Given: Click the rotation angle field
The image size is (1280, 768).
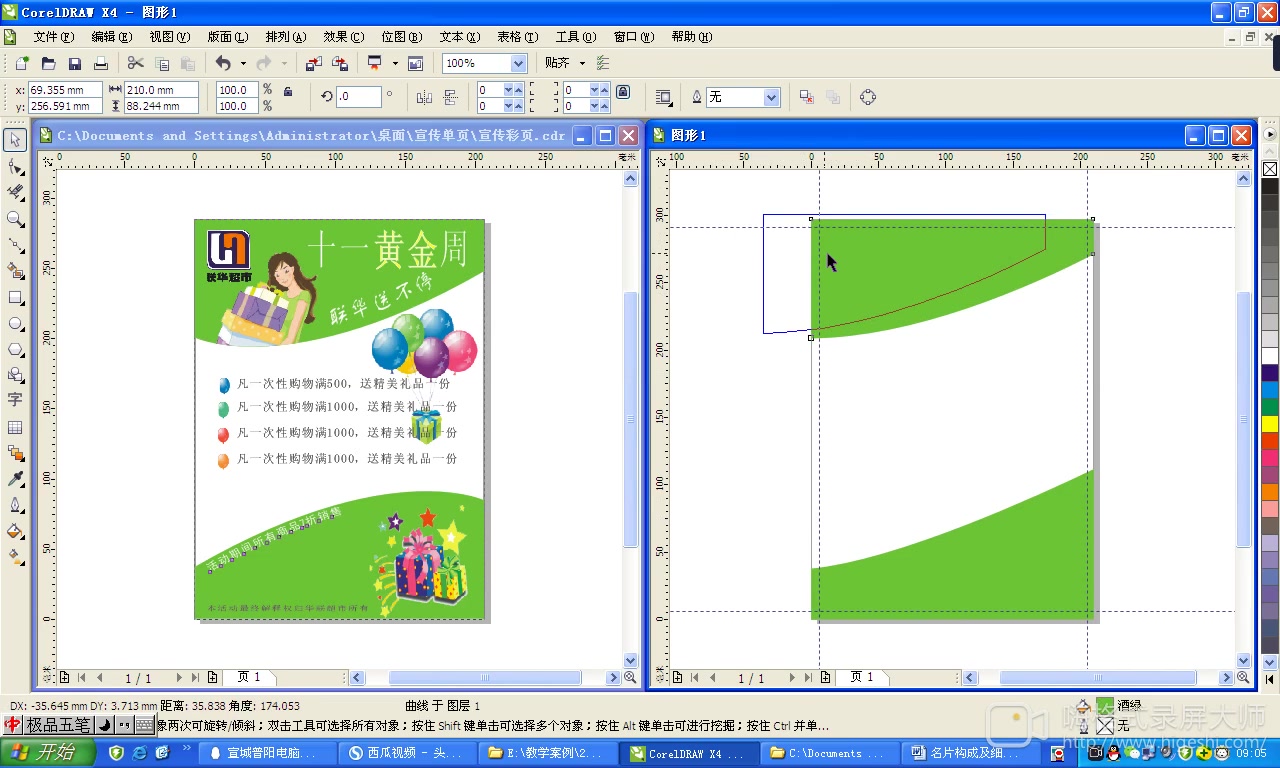Looking at the screenshot, I should pos(359,97).
